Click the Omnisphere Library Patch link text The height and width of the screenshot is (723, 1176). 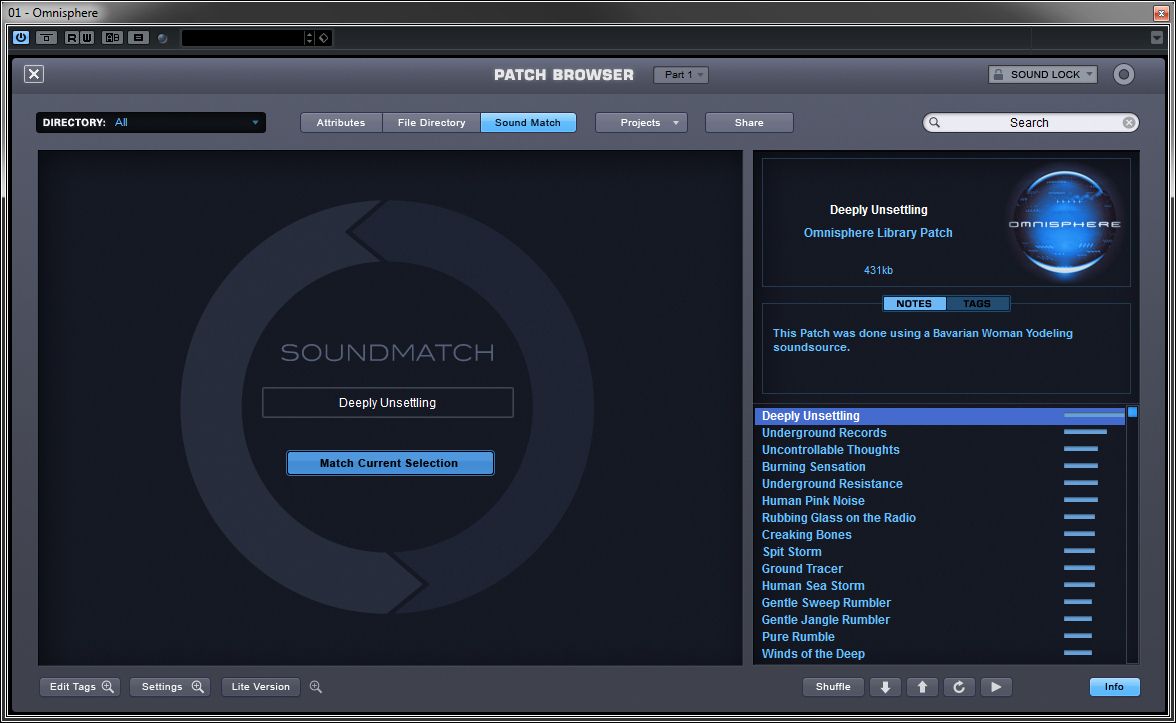click(878, 232)
